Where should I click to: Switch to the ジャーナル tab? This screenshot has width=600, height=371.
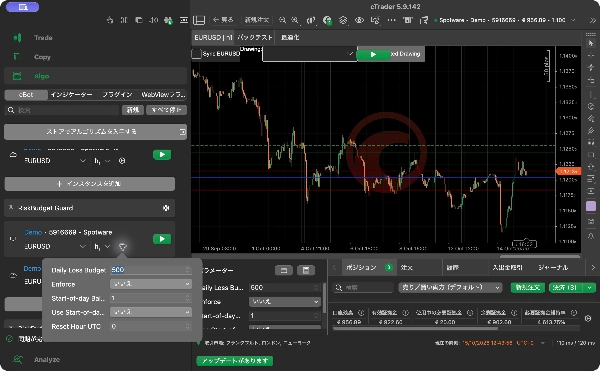click(x=553, y=267)
